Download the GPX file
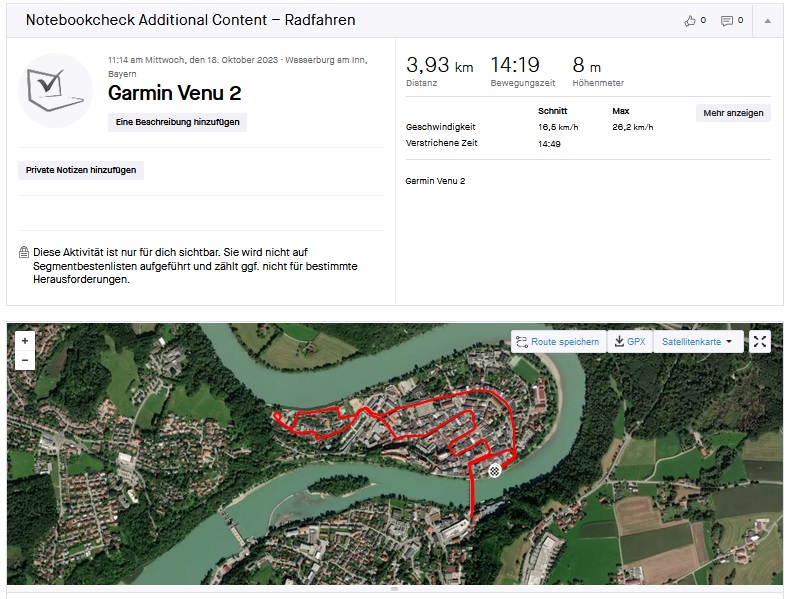 click(630, 342)
